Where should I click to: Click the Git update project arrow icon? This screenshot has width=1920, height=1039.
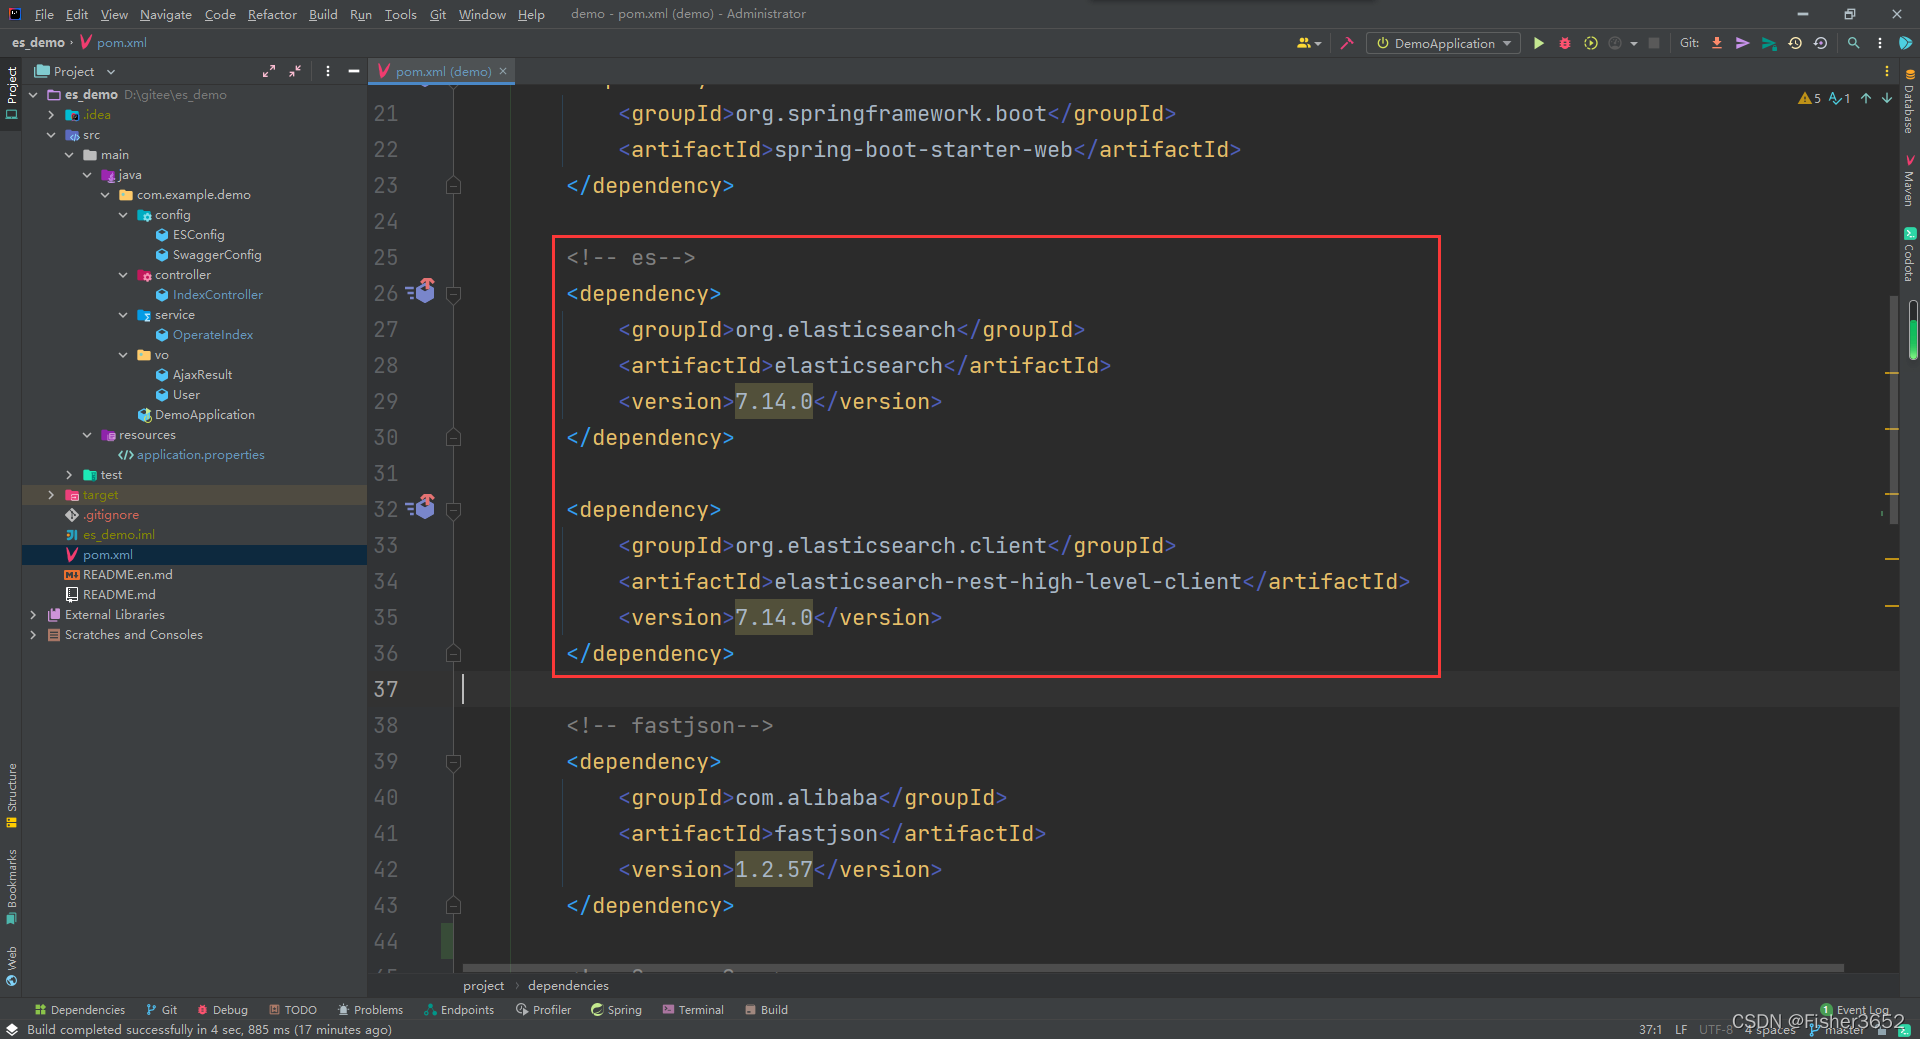pos(1717,43)
